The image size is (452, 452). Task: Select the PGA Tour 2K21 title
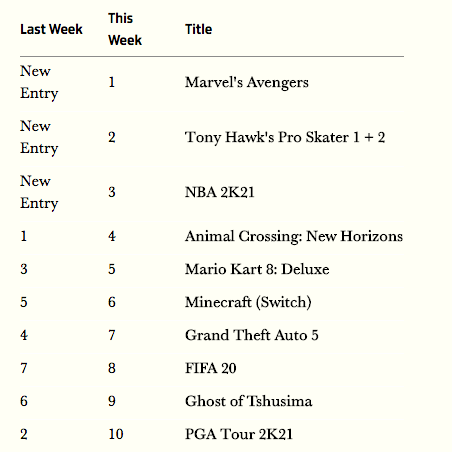pos(239,434)
